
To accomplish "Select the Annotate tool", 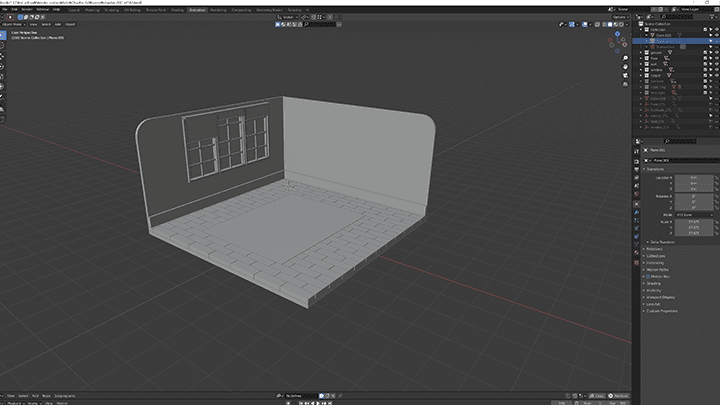I will click(x=2, y=98).
